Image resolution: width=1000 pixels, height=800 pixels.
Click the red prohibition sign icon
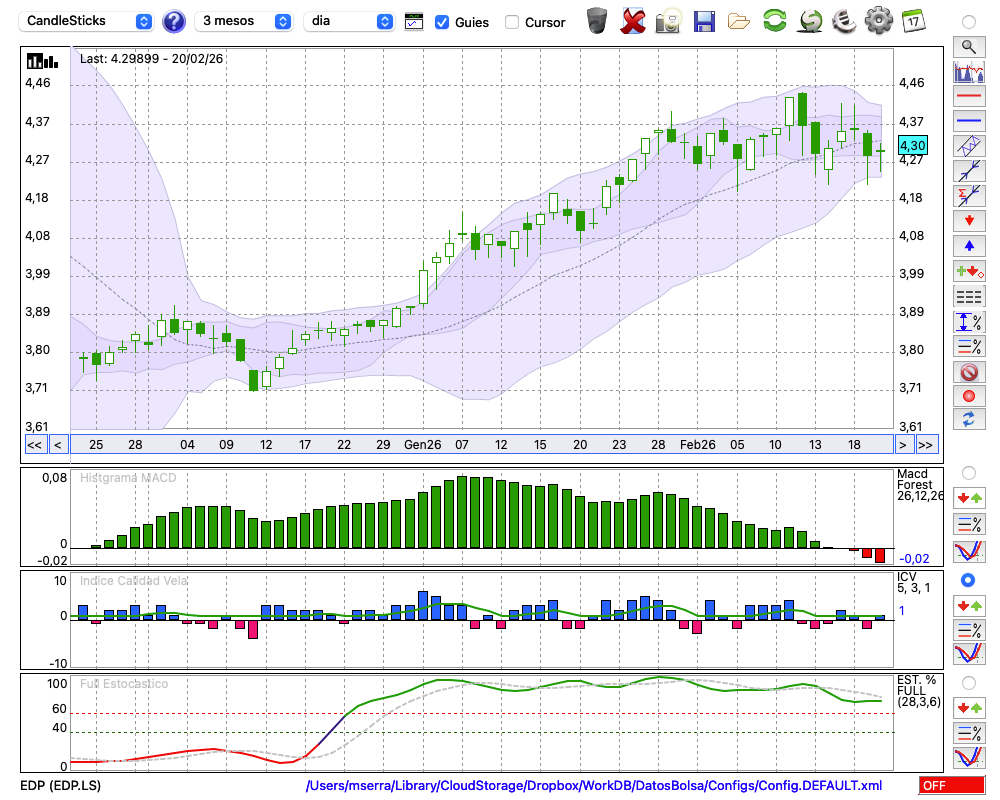pyautogui.click(x=969, y=372)
